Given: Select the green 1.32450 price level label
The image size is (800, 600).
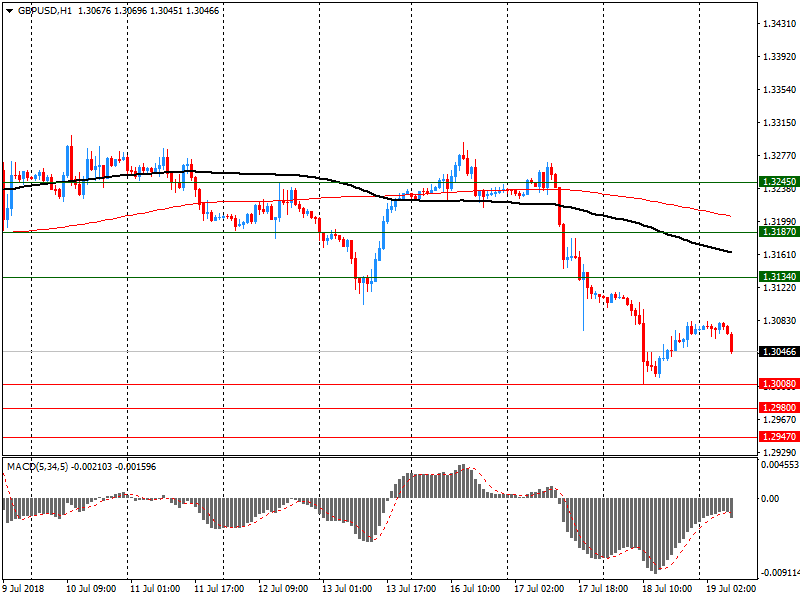Looking at the screenshot, I should (x=777, y=183).
